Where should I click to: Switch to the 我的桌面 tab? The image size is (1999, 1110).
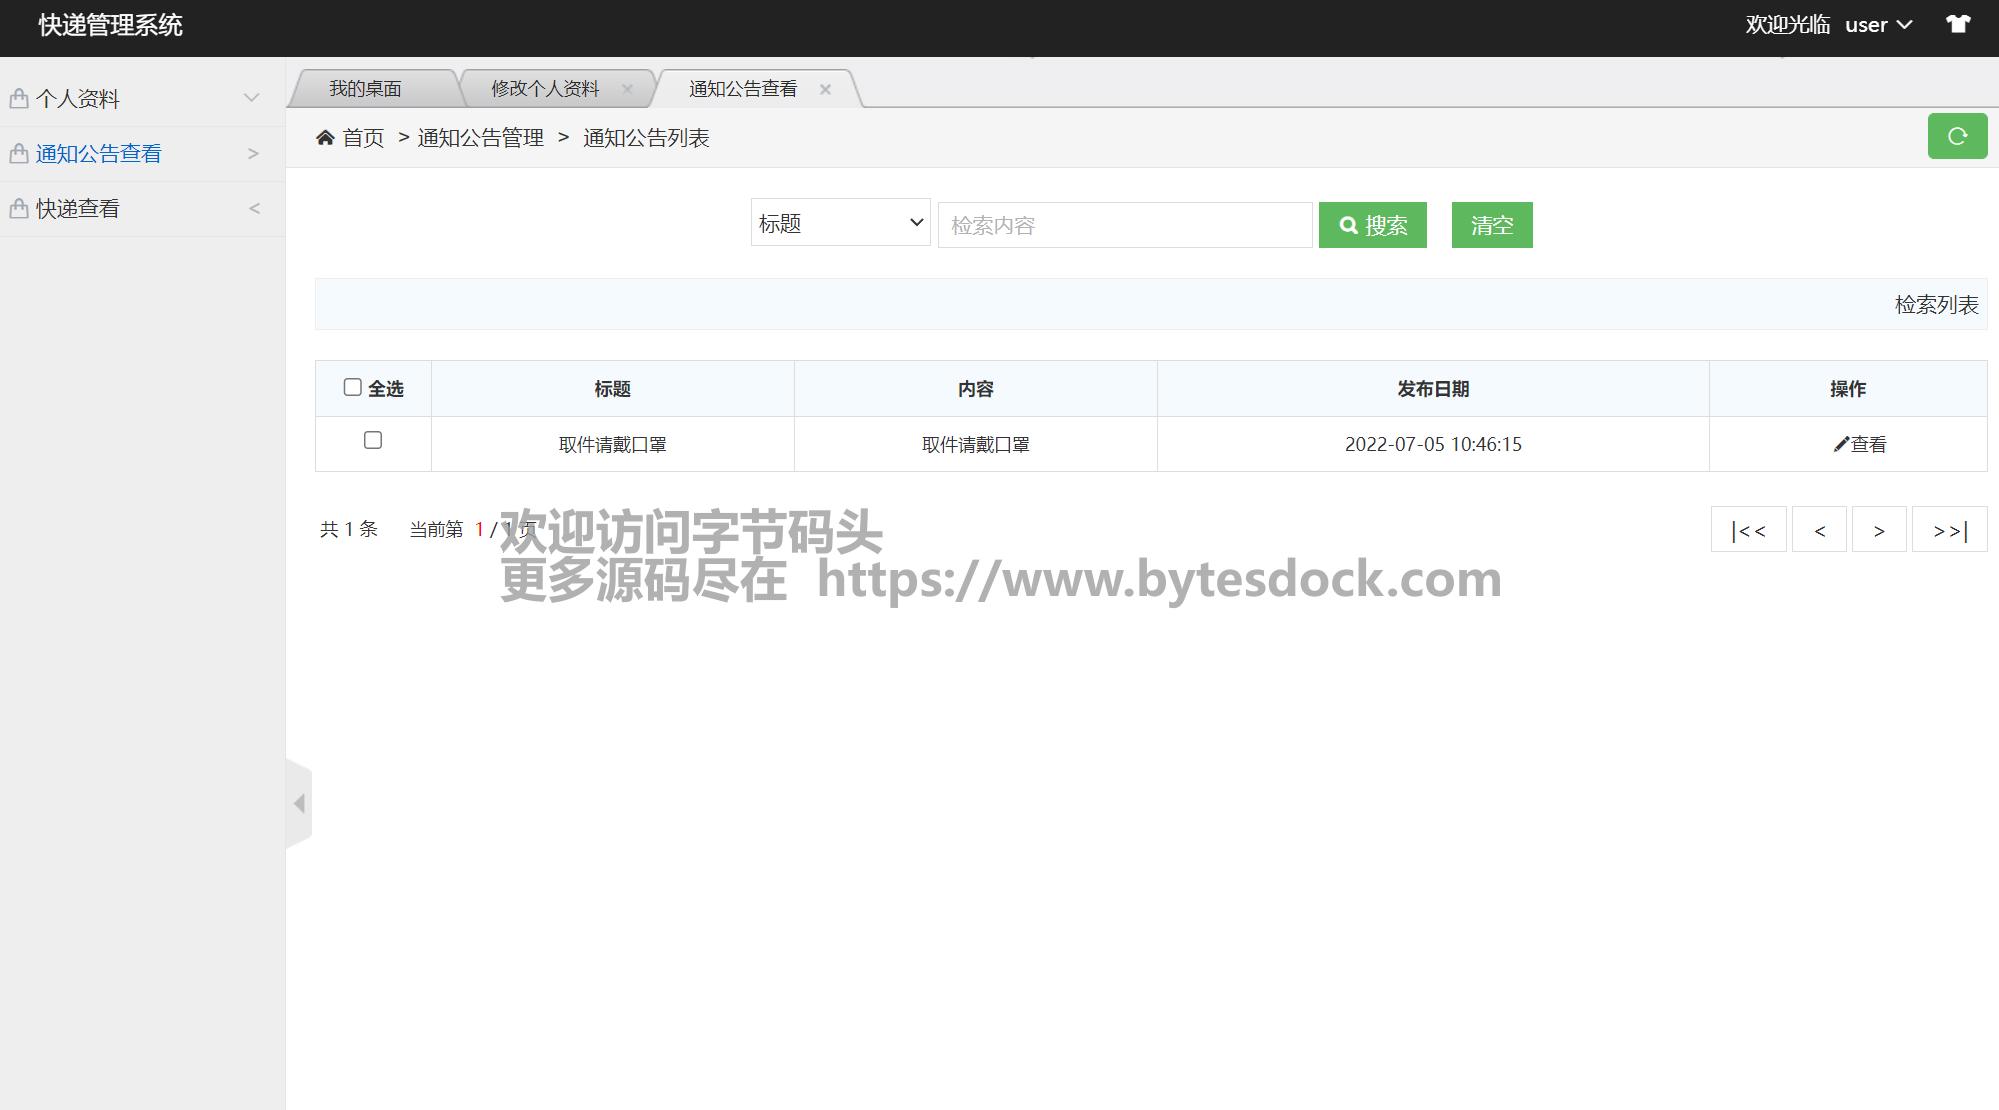366,89
